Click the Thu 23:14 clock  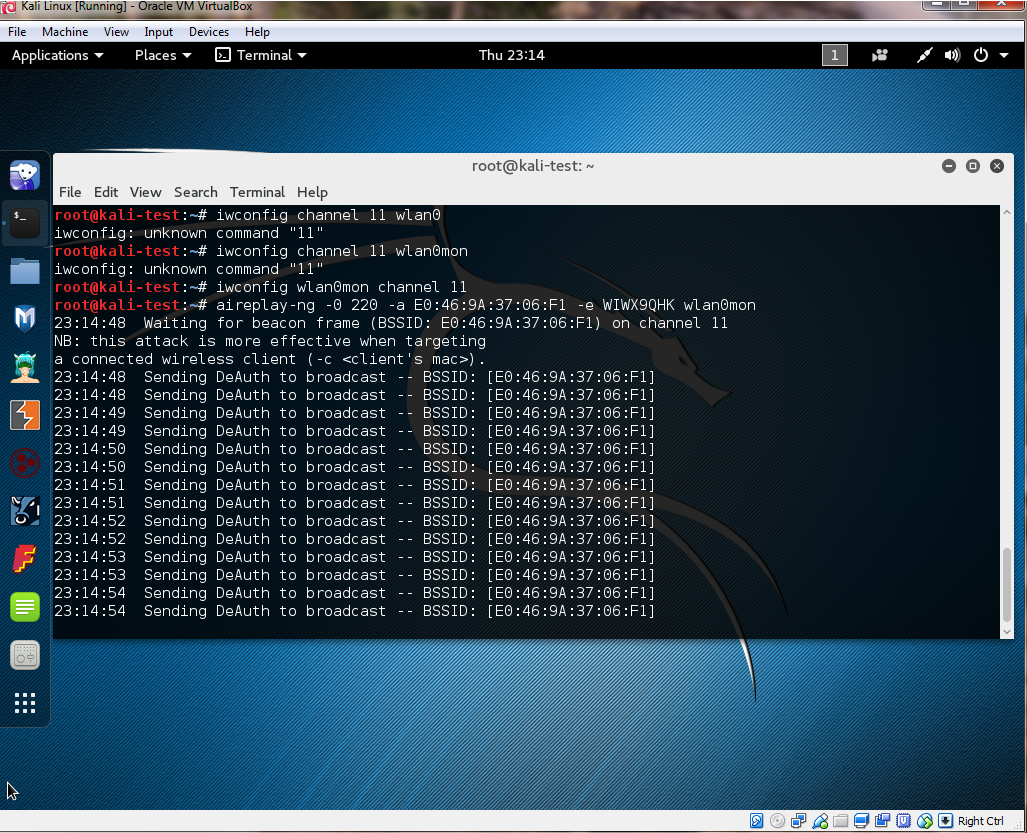pyautogui.click(x=512, y=55)
